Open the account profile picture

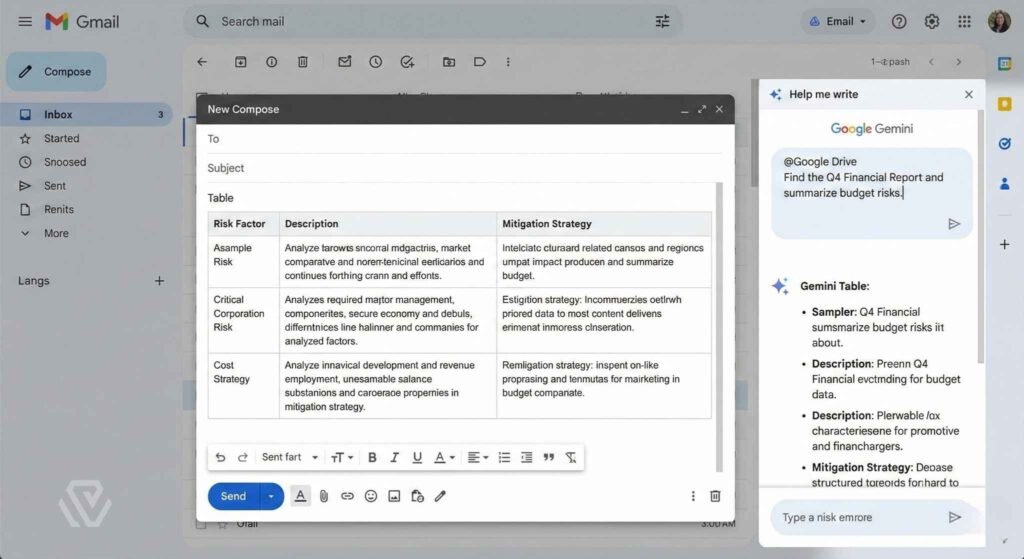(999, 22)
